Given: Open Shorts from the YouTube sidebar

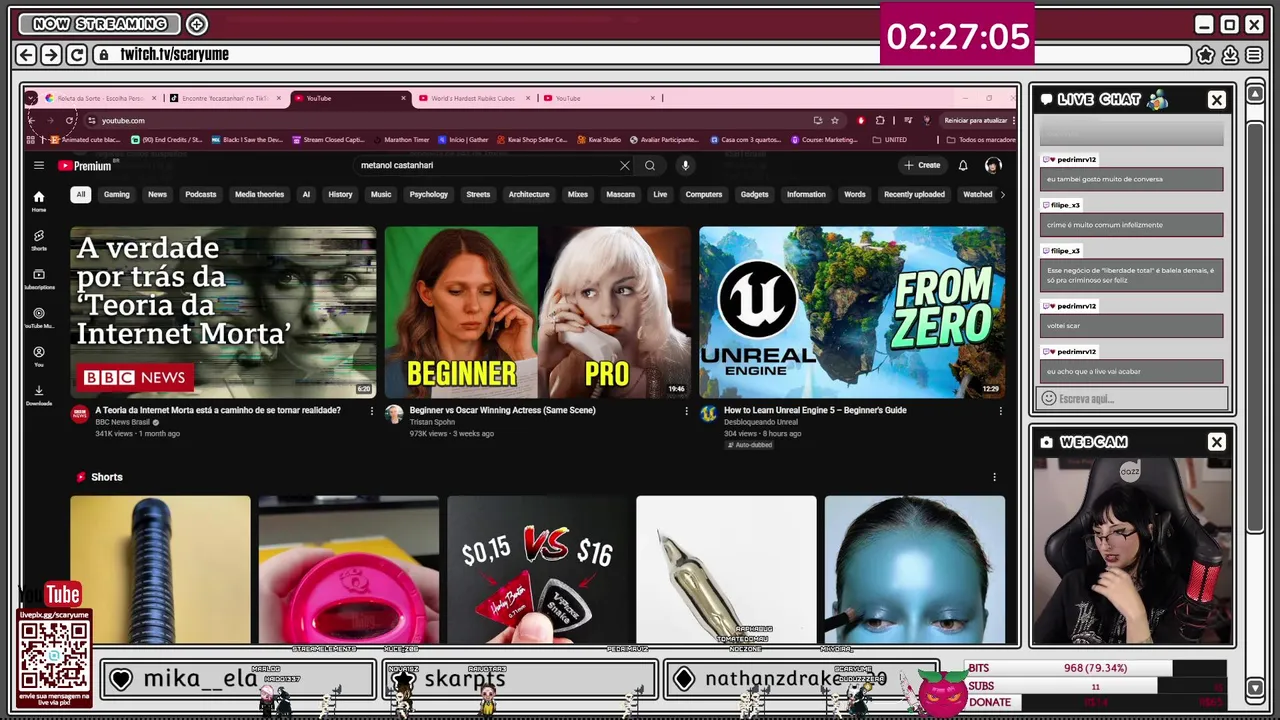Looking at the screenshot, I should (38, 240).
